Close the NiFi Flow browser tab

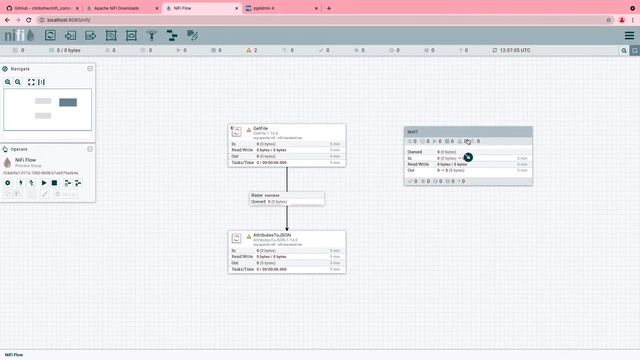tap(236, 8)
